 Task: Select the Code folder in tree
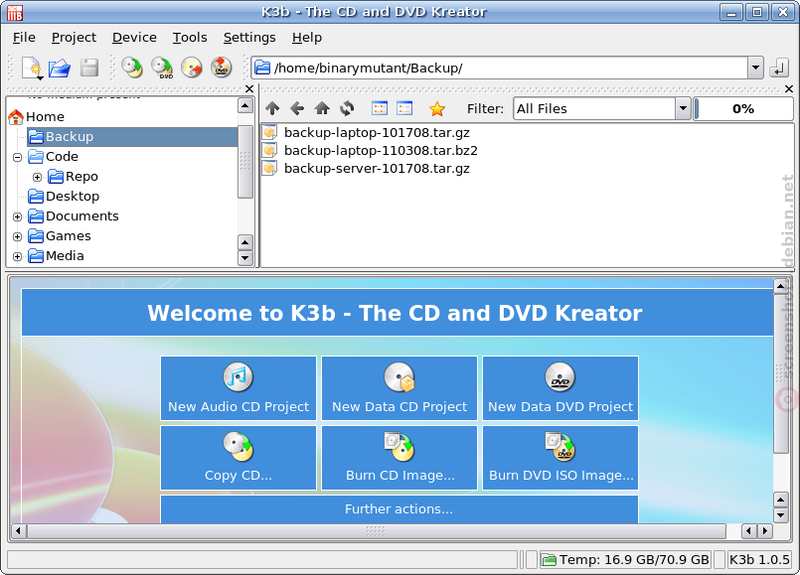pyautogui.click(x=54, y=157)
